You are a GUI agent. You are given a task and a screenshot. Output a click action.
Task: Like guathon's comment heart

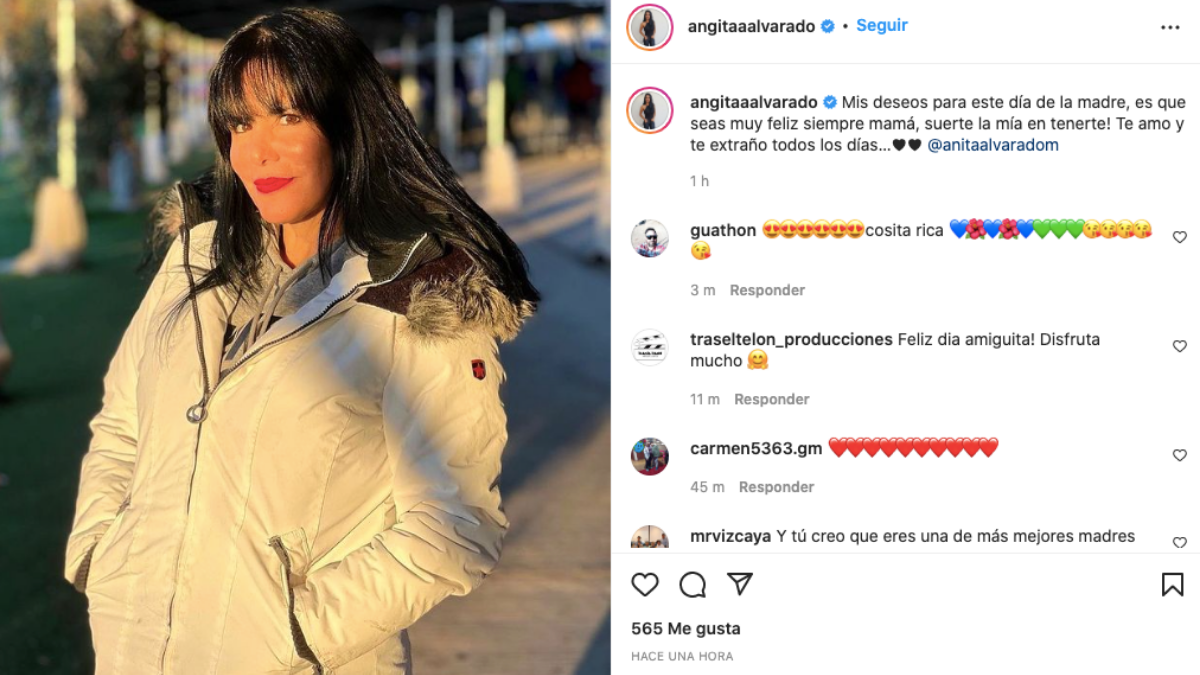point(1179,238)
